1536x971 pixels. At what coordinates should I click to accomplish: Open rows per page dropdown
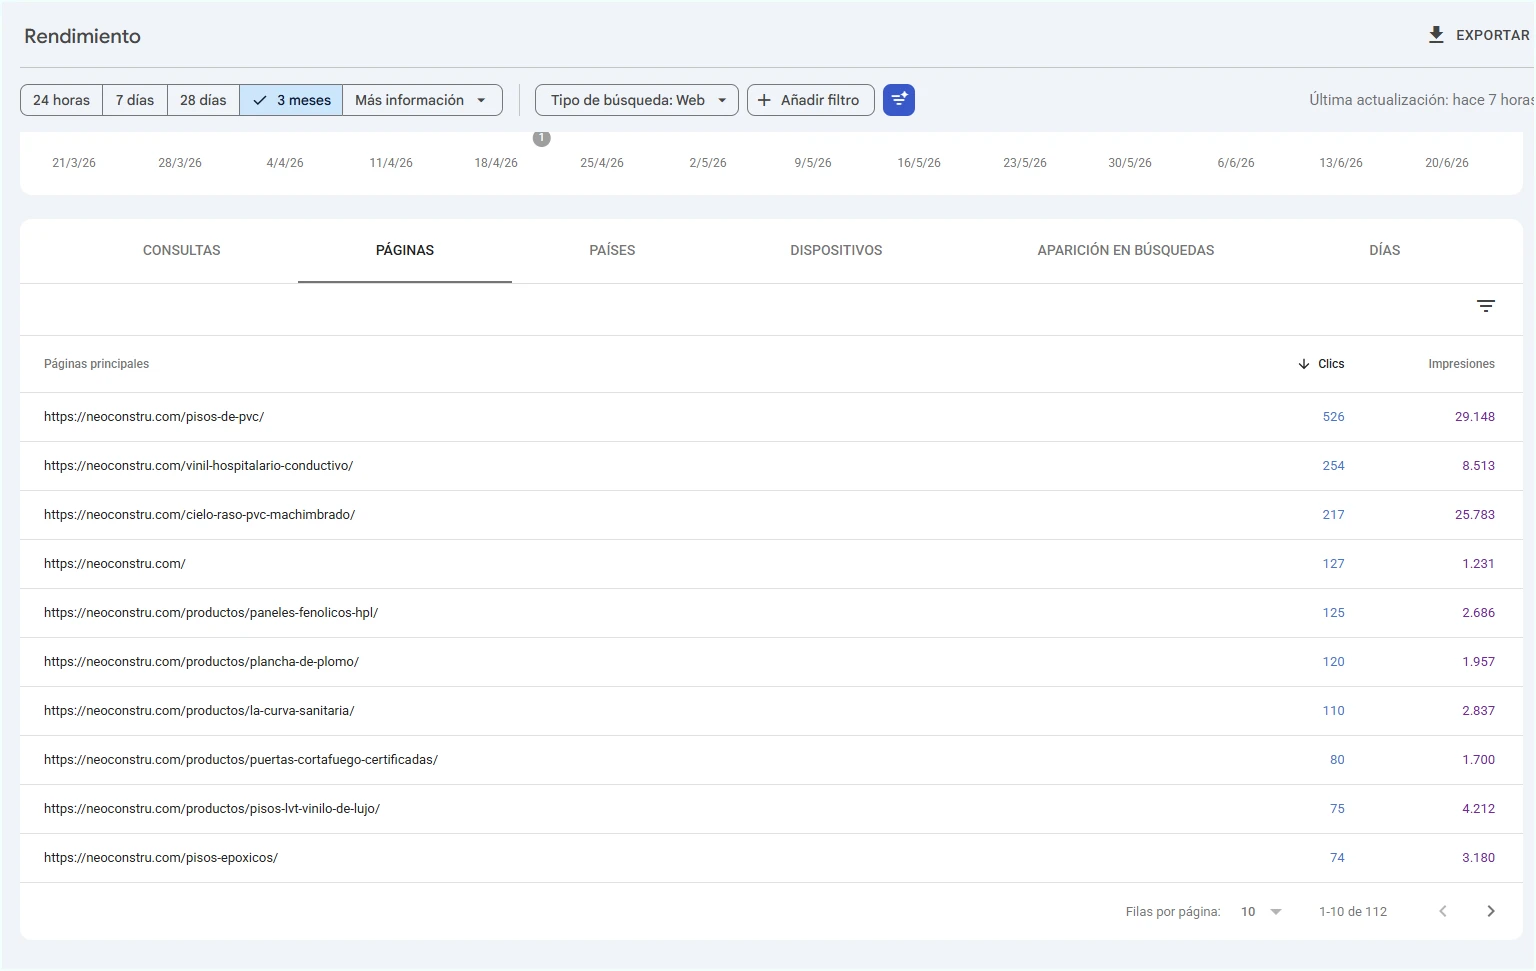coord(1262,911)
